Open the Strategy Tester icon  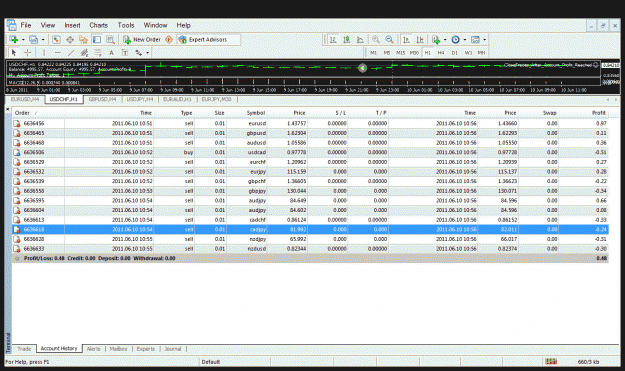110,39
